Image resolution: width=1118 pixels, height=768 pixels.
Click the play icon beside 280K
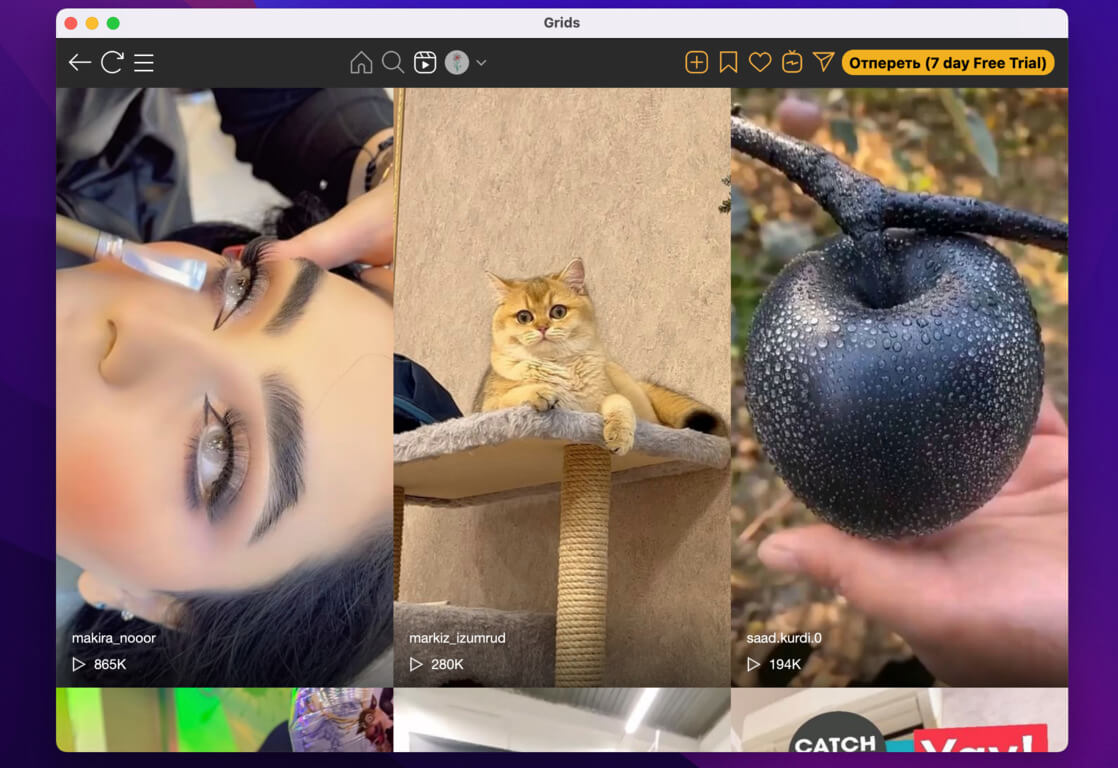coord(416,664)
